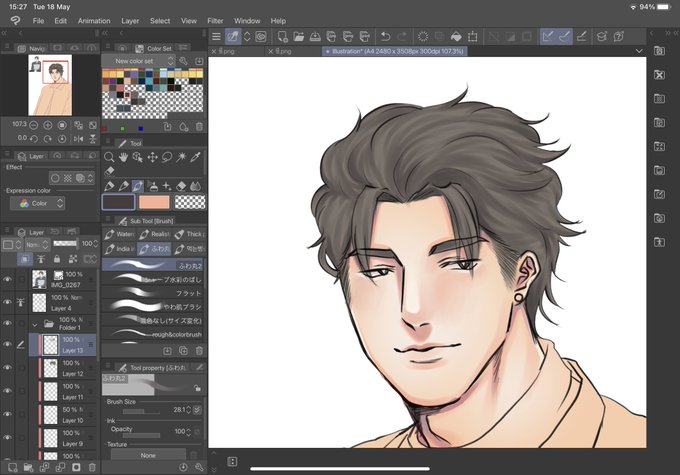Rotate canvas left in Navigator

(33, 139)
